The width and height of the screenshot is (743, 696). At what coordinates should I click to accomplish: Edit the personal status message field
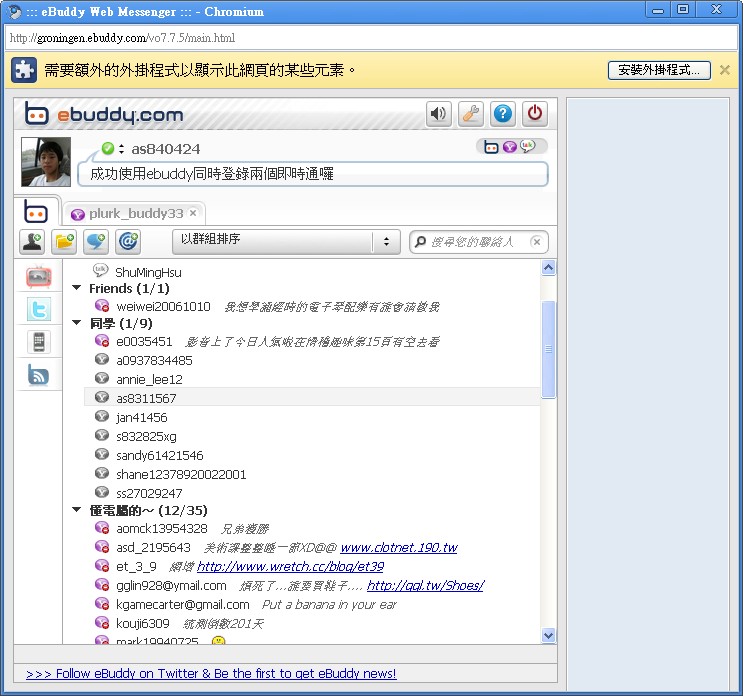click(313, 174)
